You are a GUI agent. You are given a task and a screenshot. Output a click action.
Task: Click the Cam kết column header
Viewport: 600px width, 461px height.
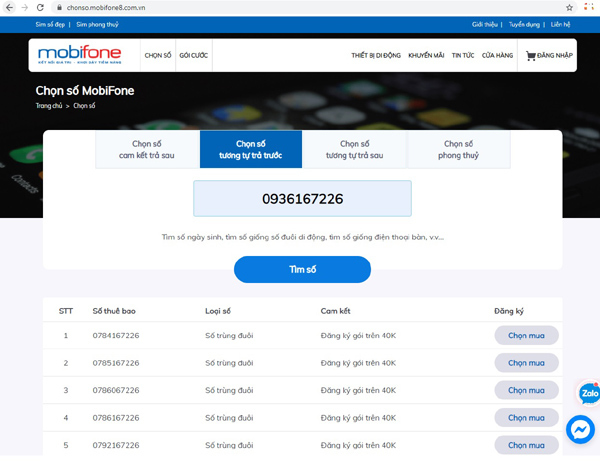[x=335, y=311]
